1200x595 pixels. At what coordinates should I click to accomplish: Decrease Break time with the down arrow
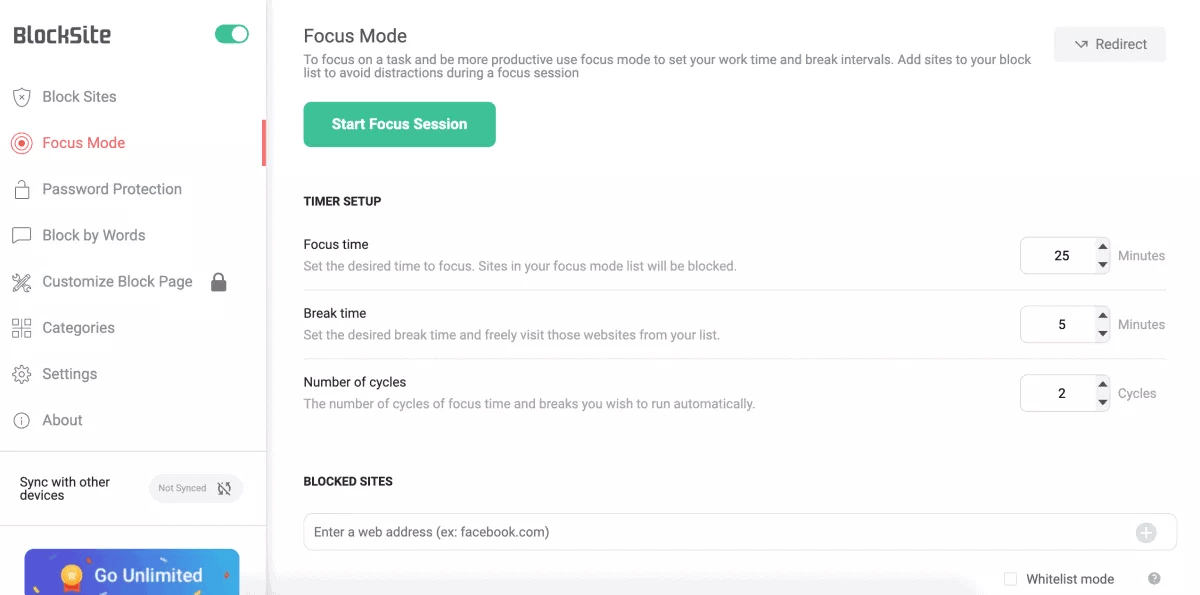click(1101, 331)
